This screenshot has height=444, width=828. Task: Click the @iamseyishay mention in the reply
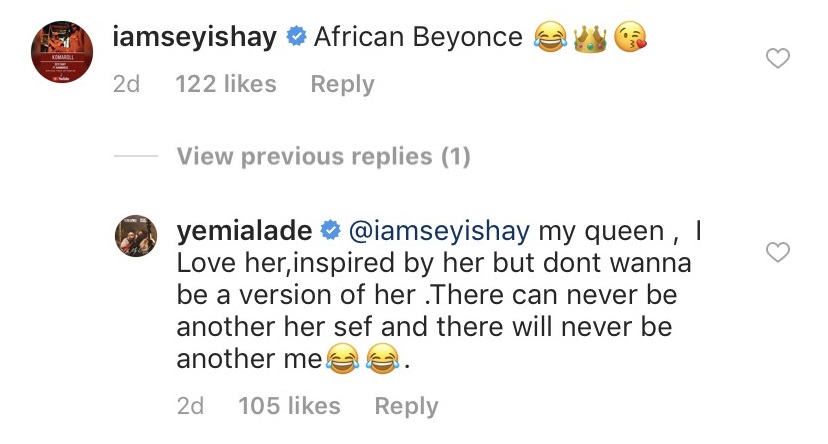pyautogui.click(x=439, y=232)
